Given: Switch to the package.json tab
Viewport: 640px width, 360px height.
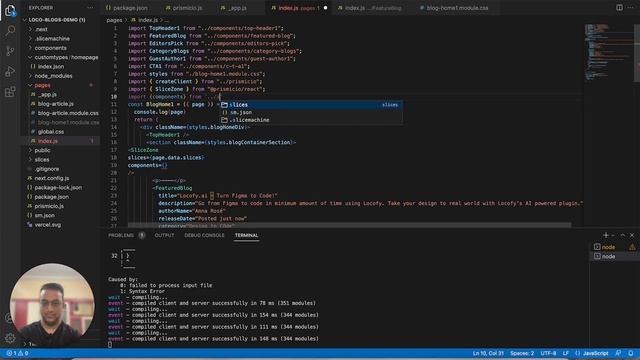Looking at the screenshot, I should pos(130,8).
